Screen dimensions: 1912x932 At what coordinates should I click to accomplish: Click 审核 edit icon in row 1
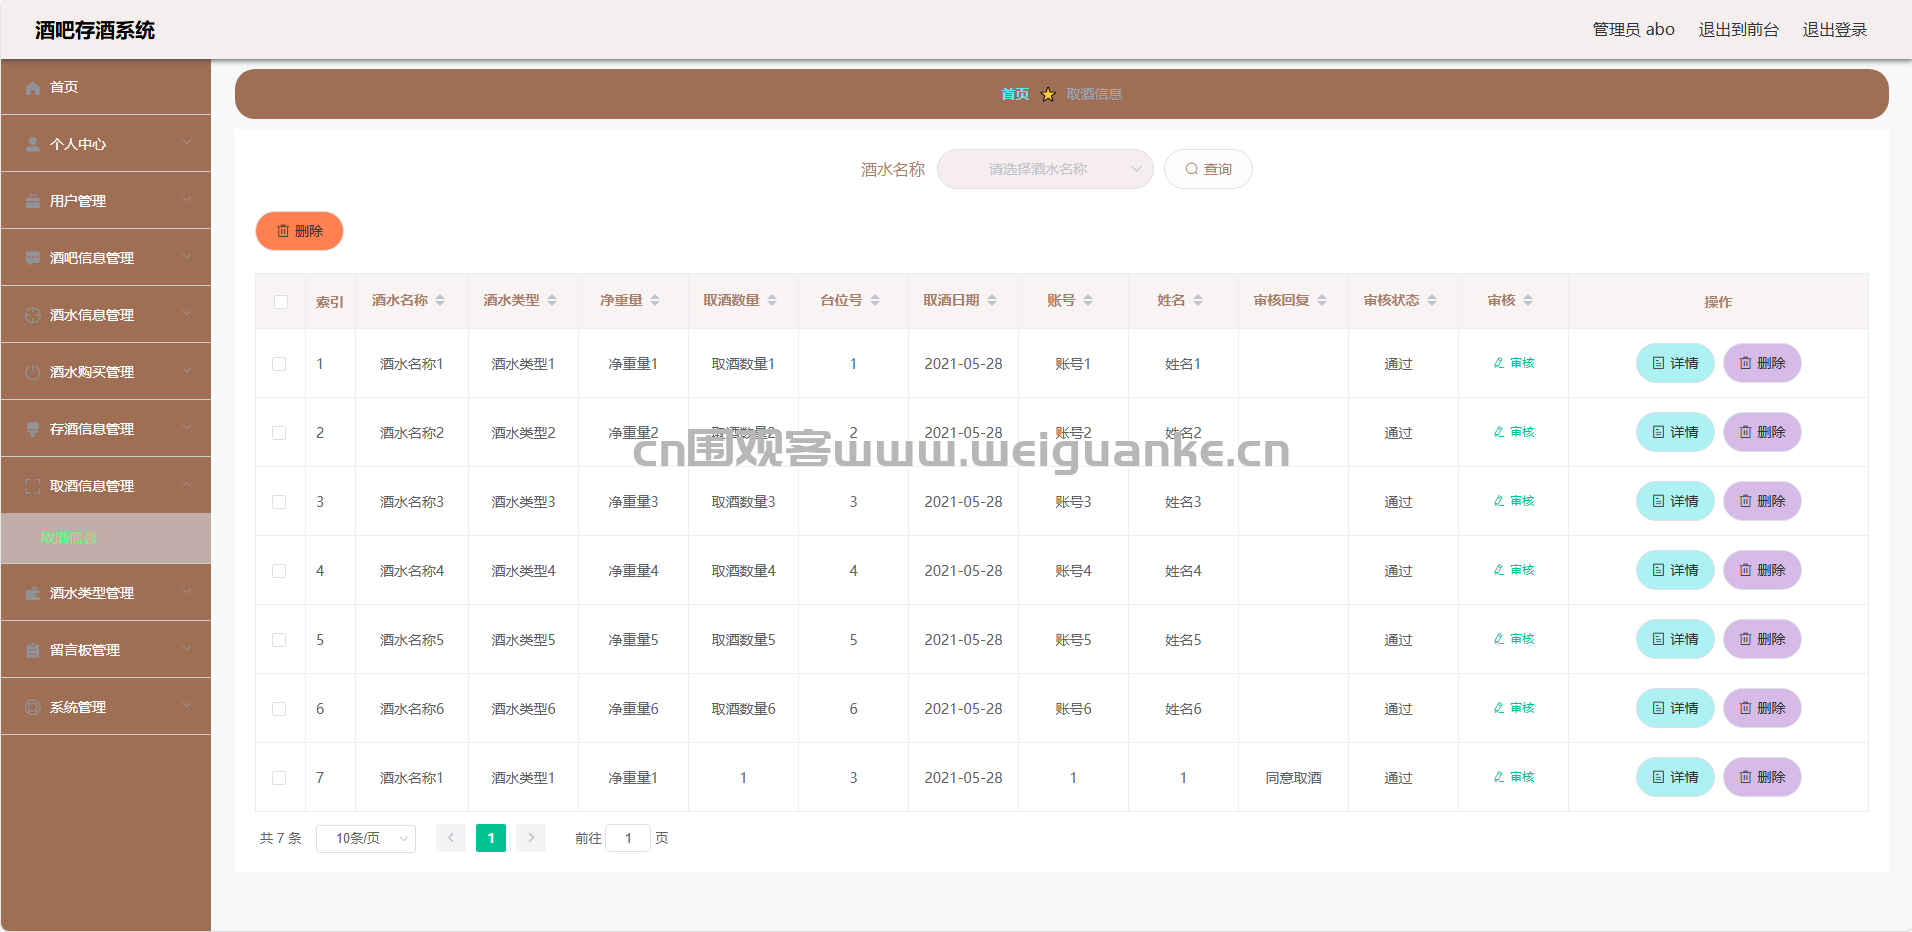click(1499, 363)
